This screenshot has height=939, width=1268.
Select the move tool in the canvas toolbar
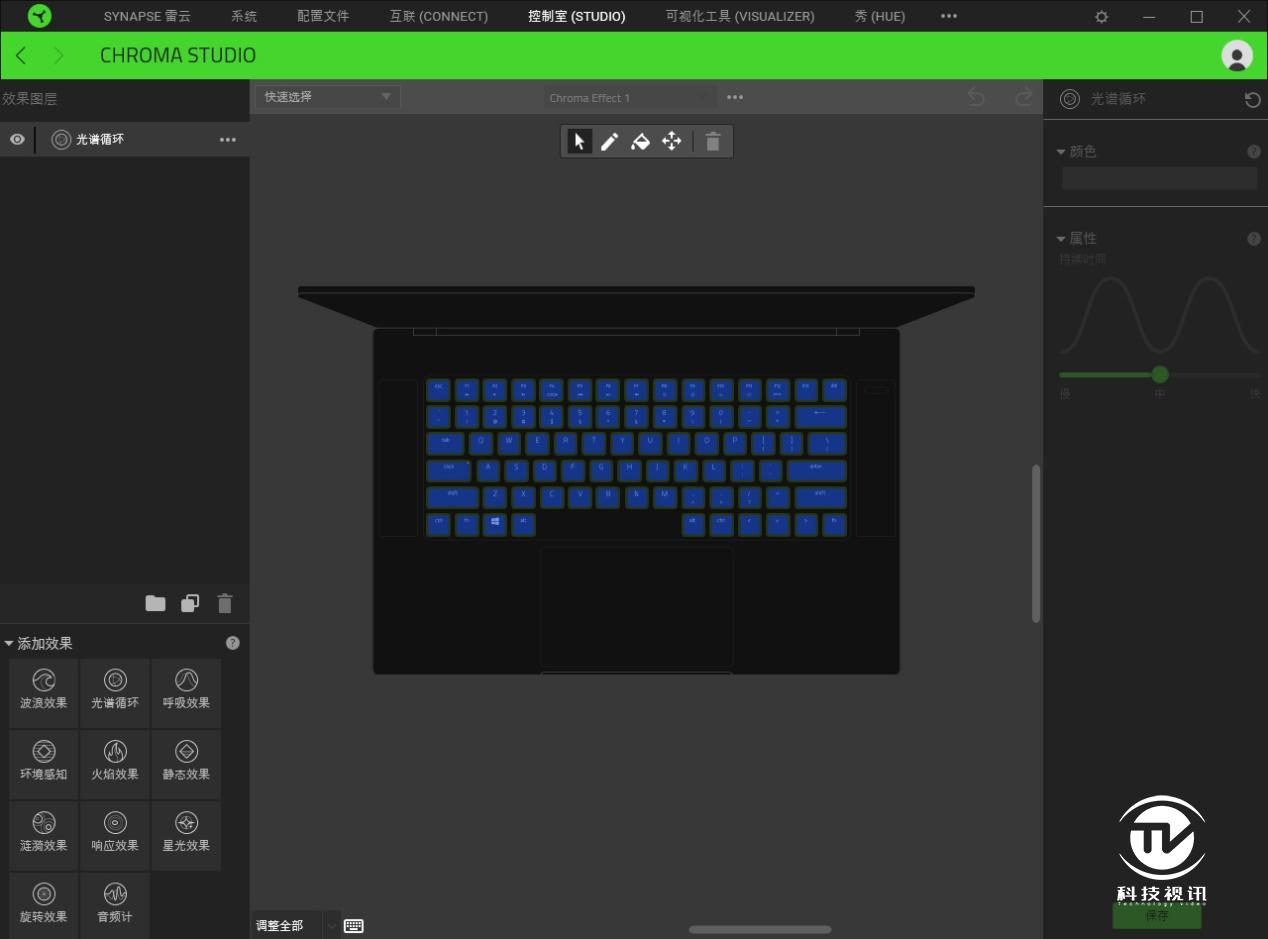tap(671, 141)
